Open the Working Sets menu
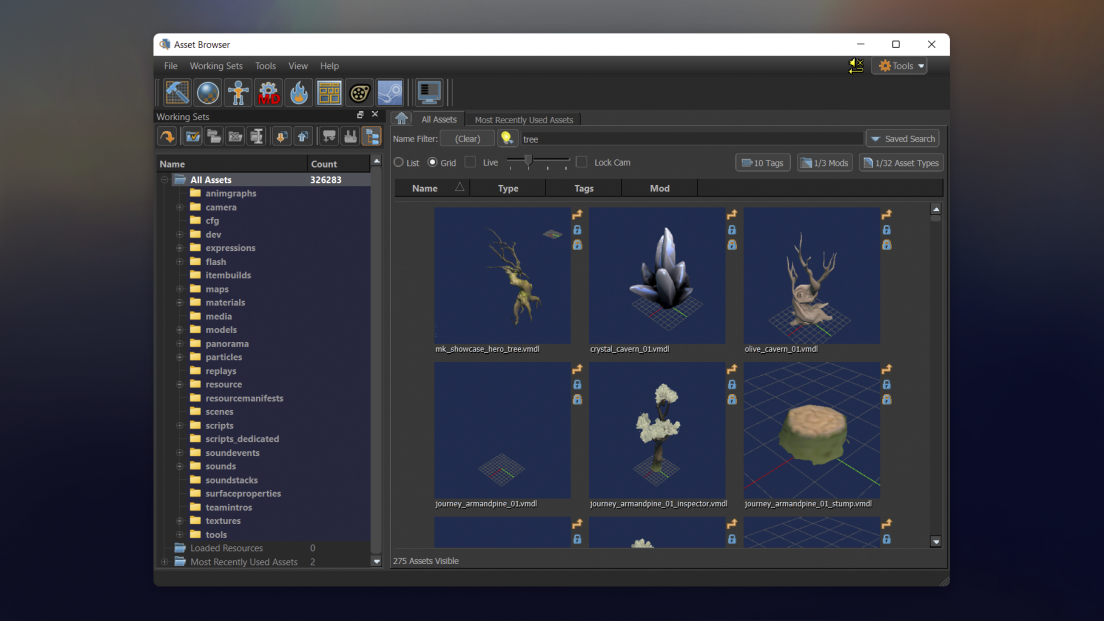The image size is (1104, 621). 216,65
